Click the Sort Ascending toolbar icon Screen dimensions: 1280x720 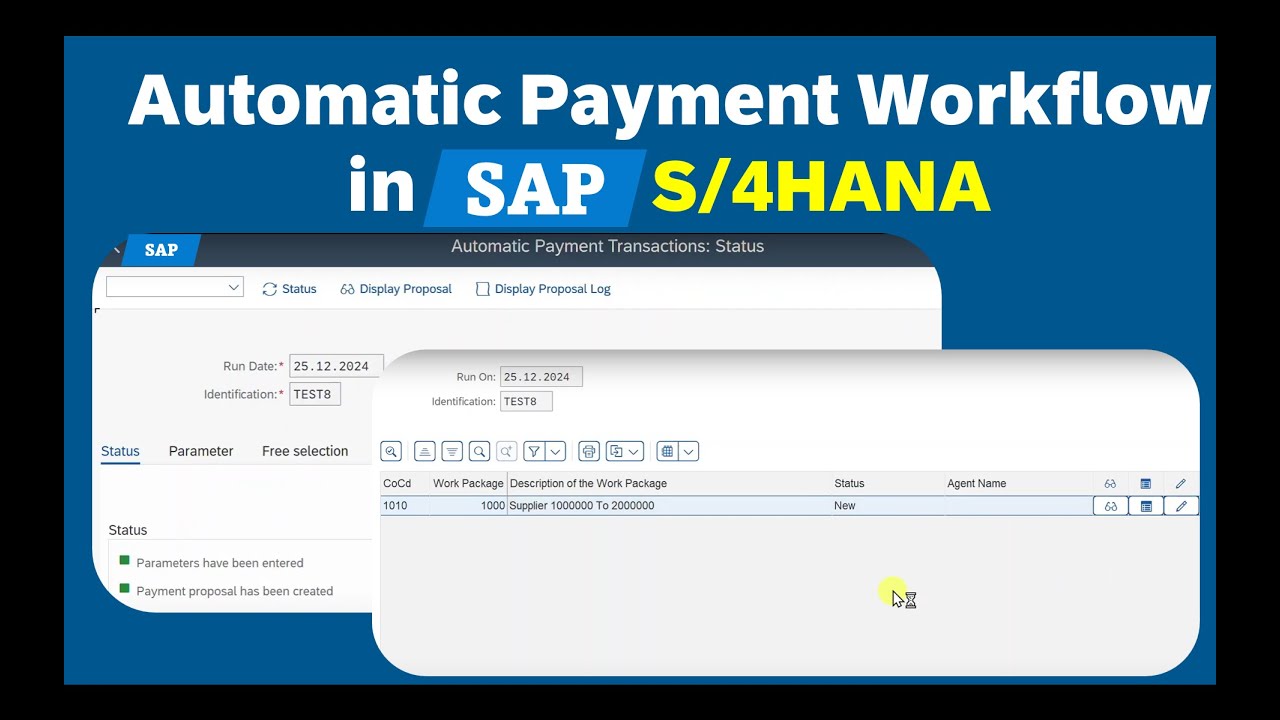(425, 451)
